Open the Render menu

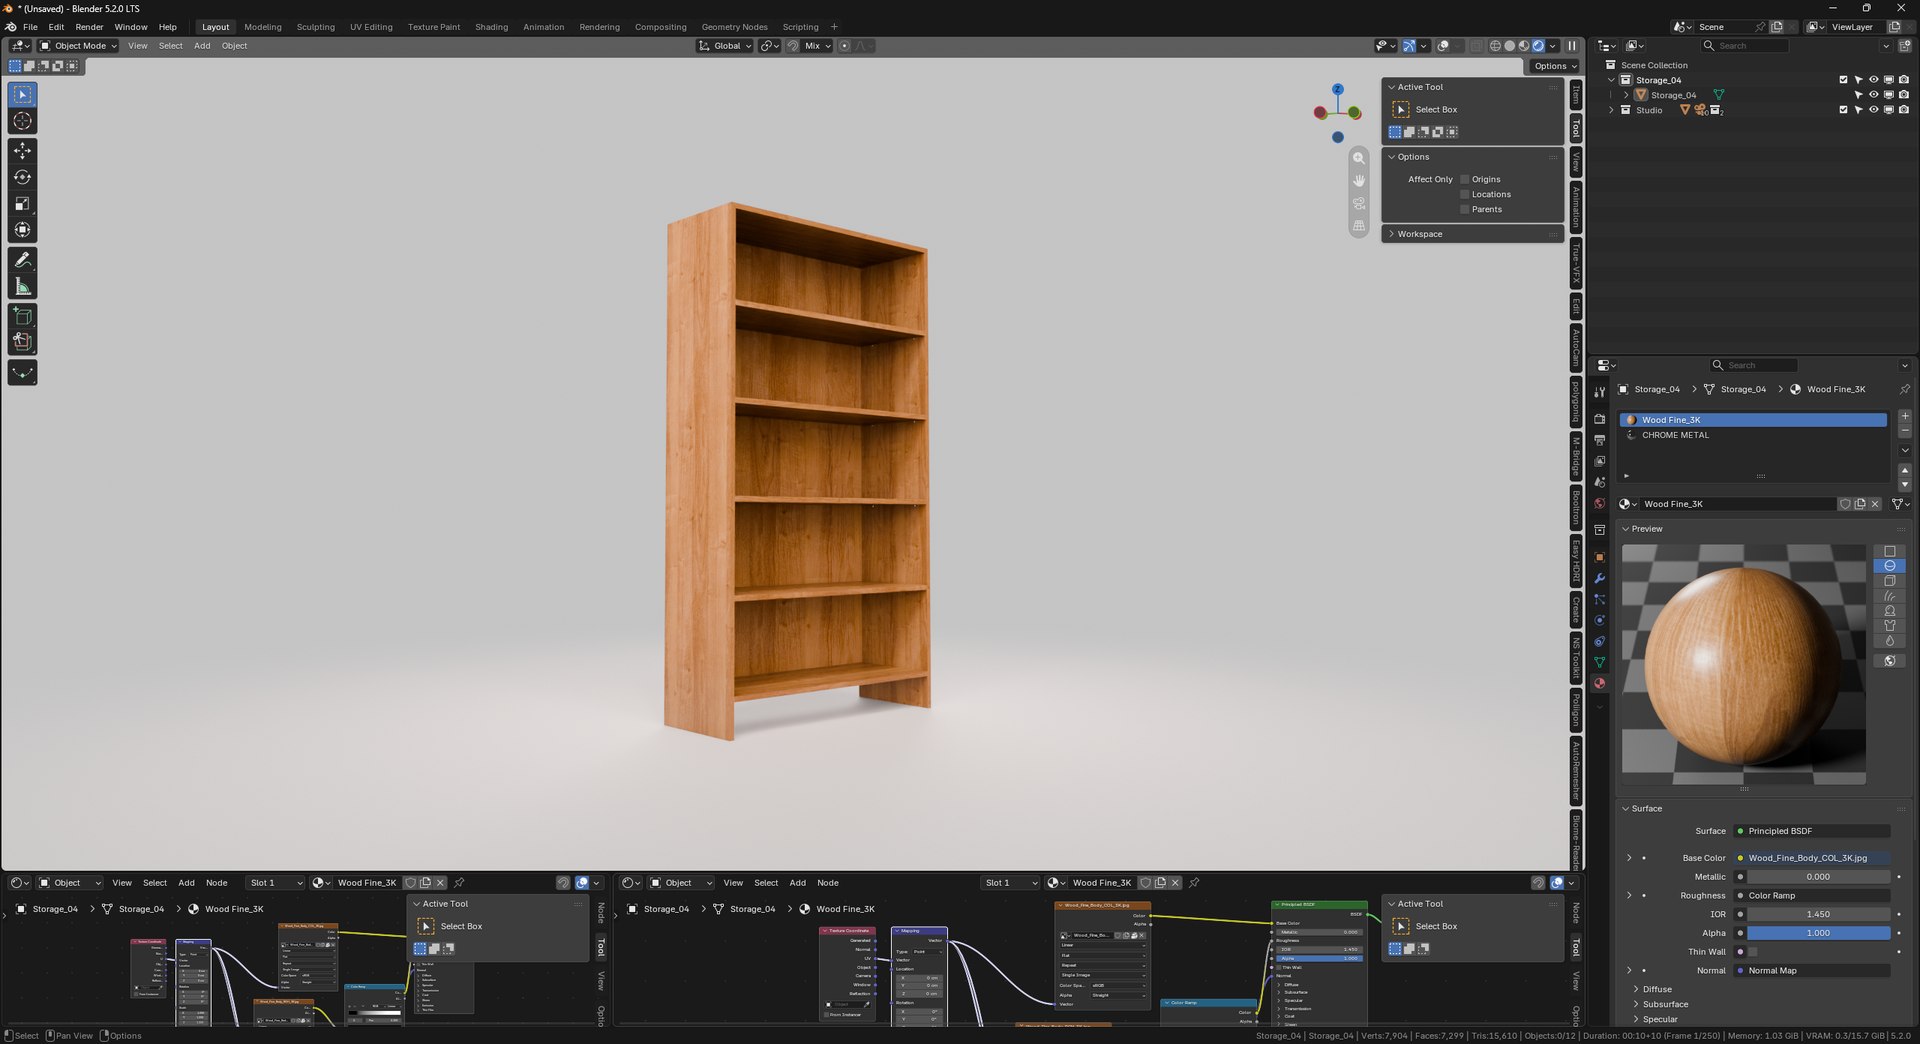(89, 27)
